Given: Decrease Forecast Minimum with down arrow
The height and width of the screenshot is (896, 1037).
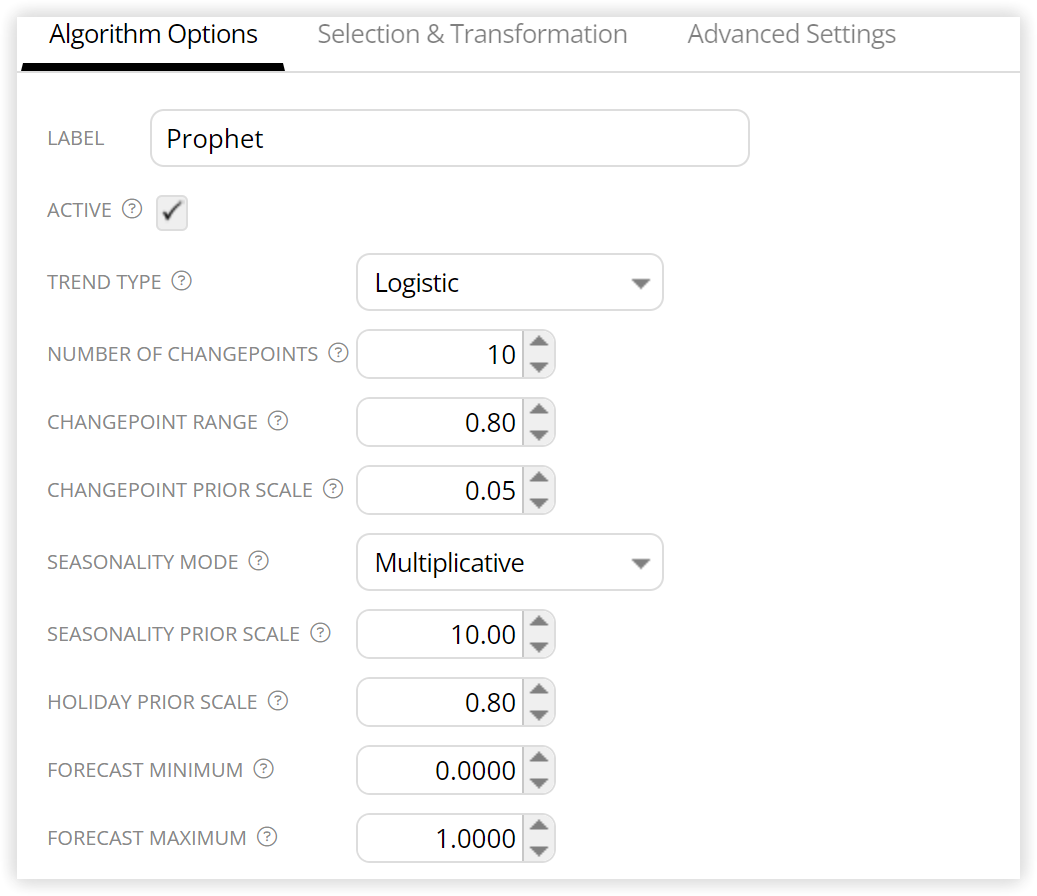Looking at the screenshot, I should coord(539,783).
